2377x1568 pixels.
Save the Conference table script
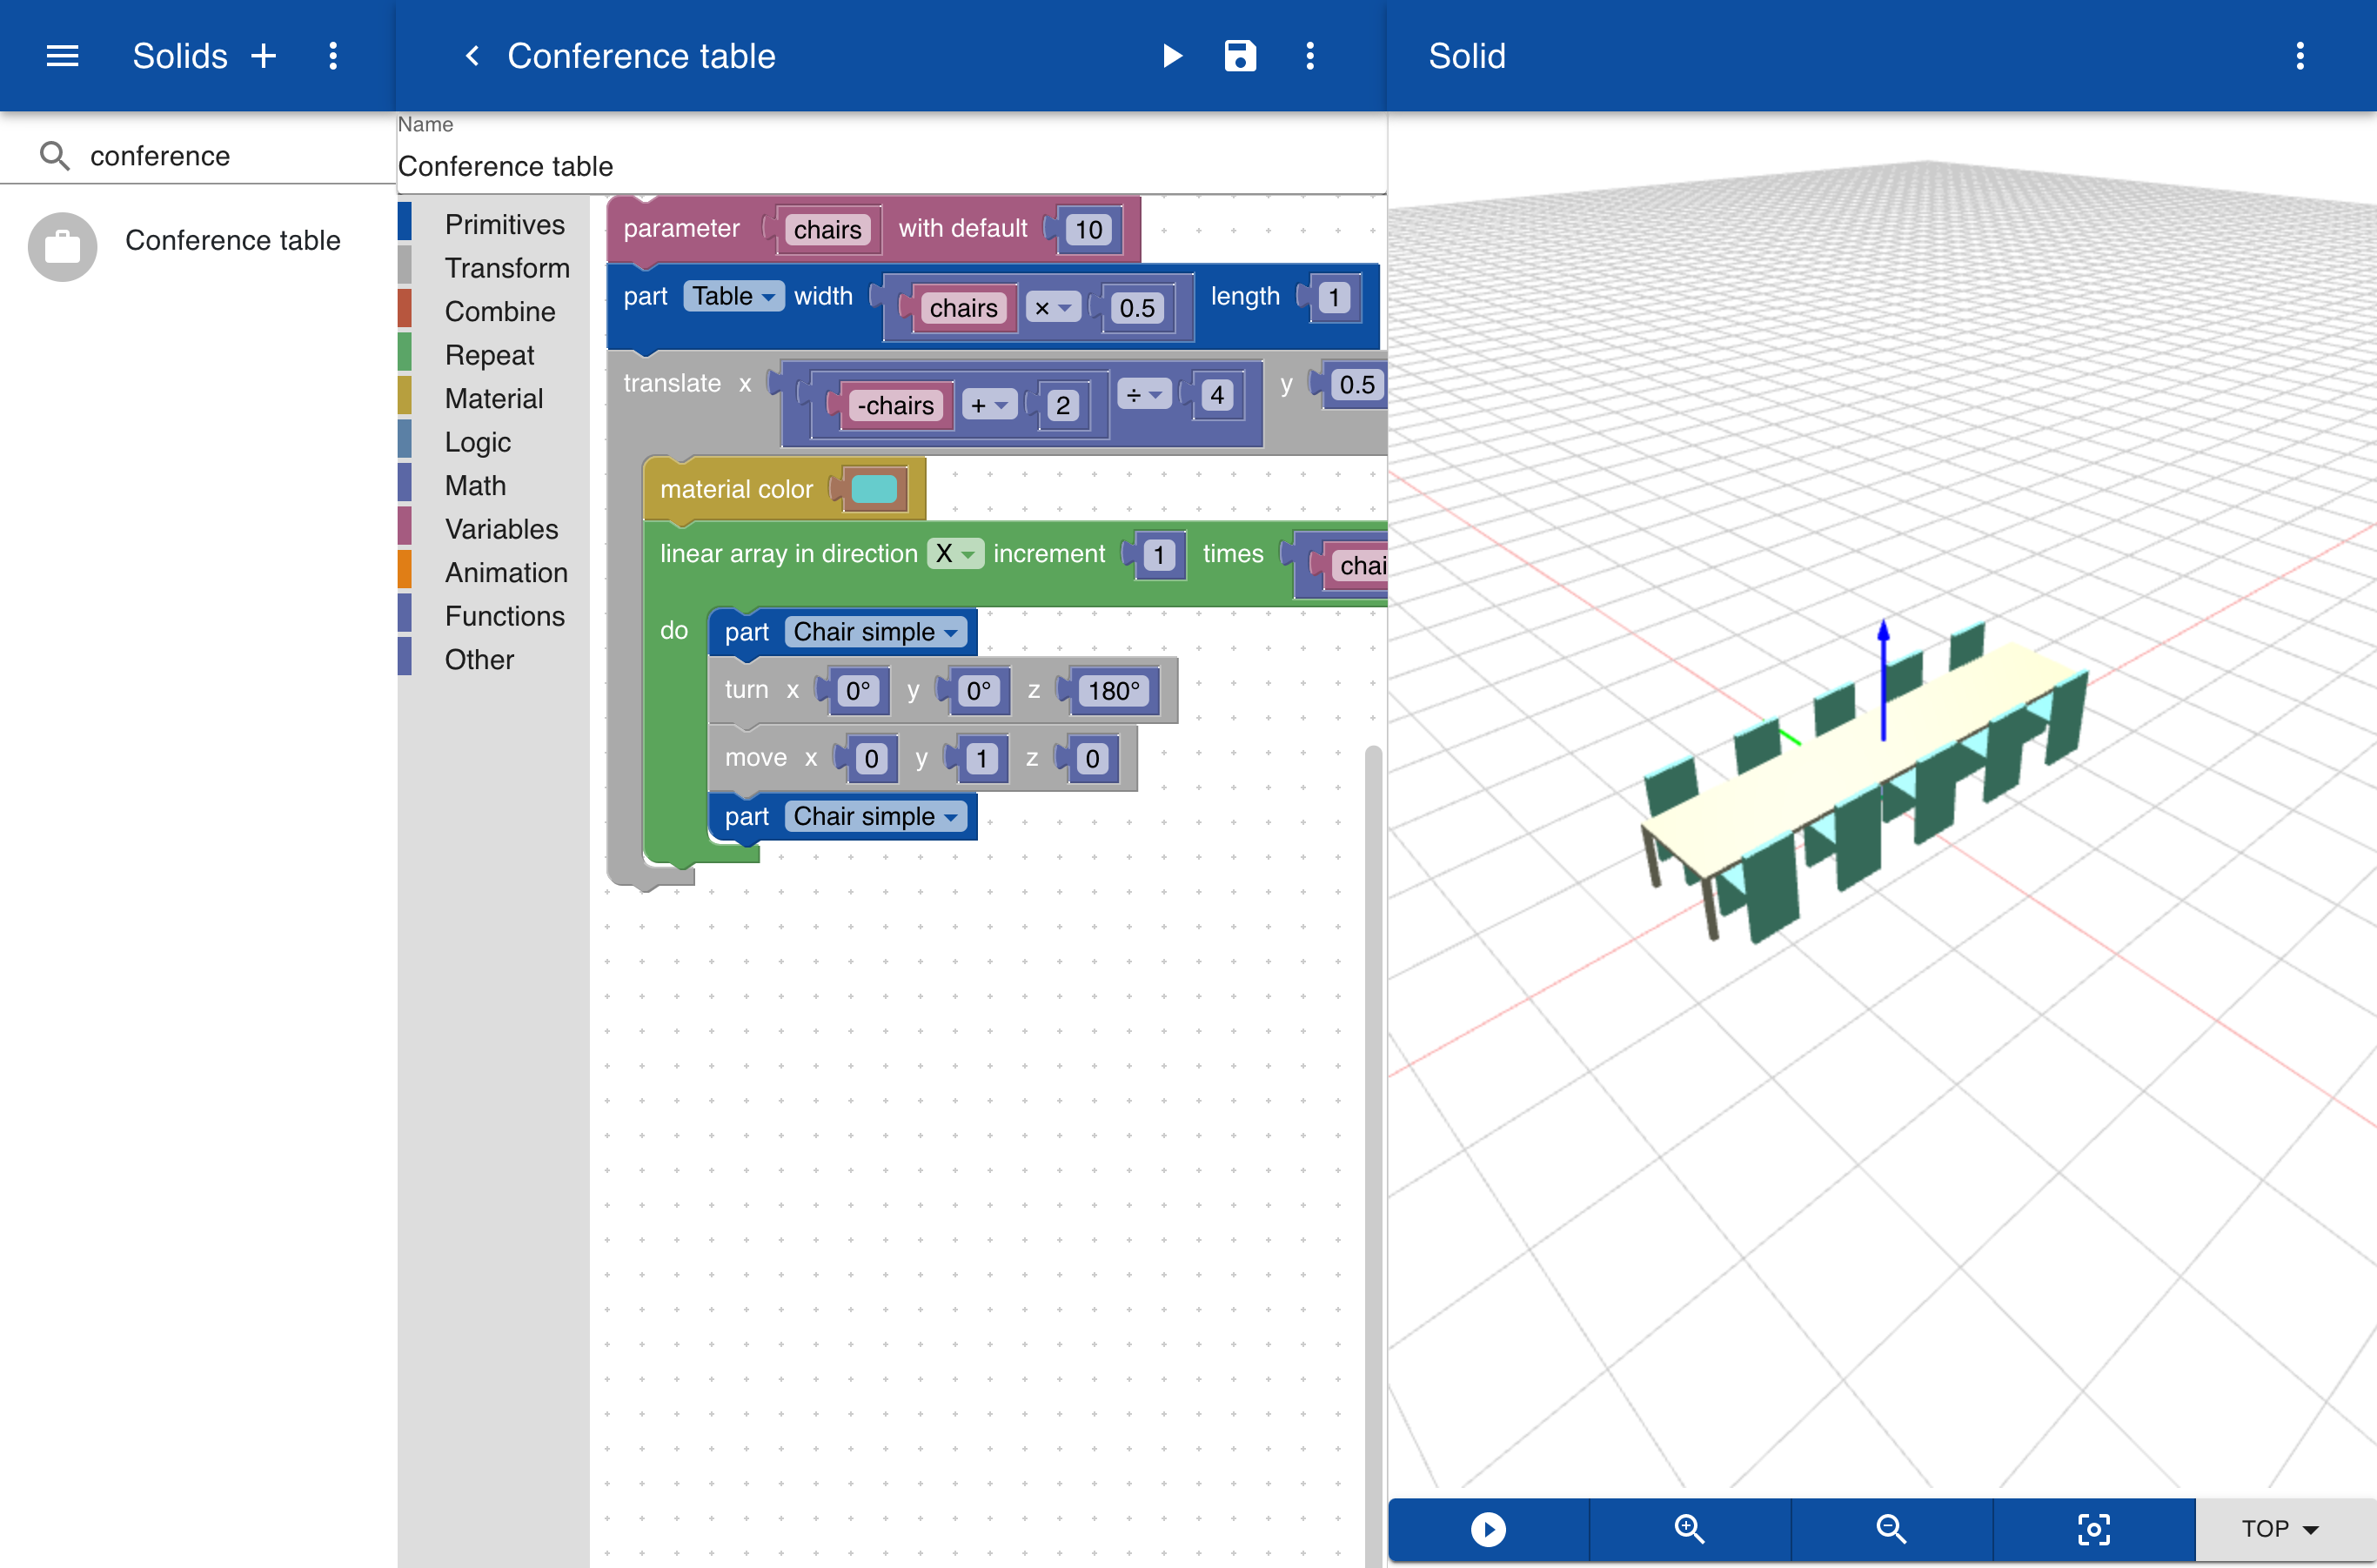[x=1240, y=56]
